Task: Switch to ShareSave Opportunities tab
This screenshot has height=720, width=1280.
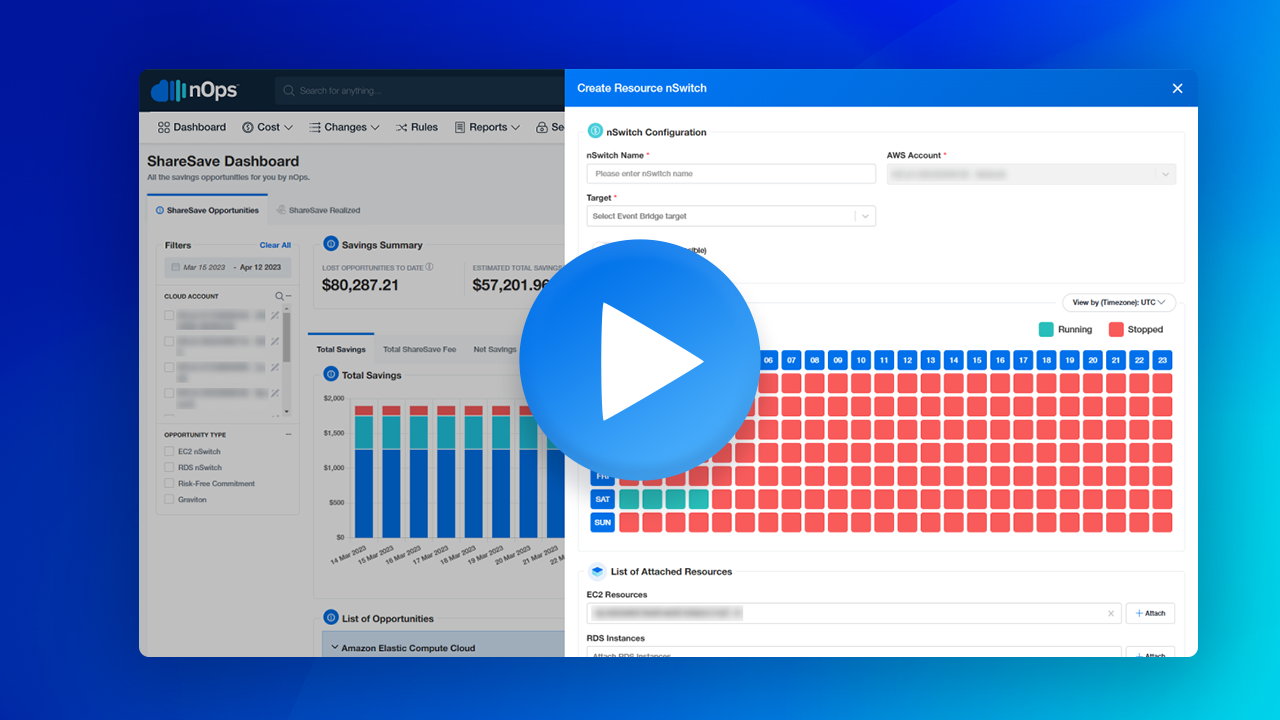Action: pos(207,210)
